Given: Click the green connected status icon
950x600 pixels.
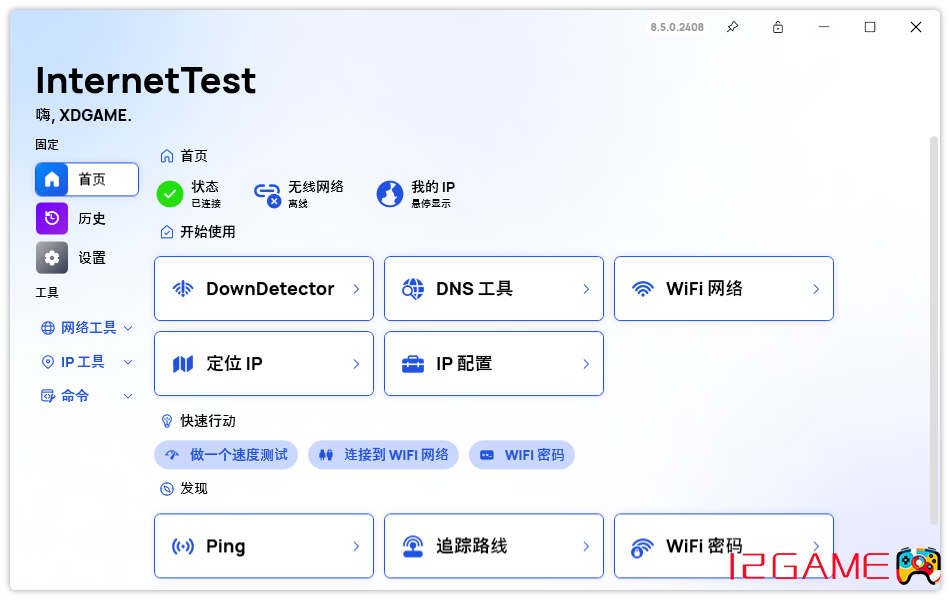Looking at the screenshot, I should click(170, 194).
